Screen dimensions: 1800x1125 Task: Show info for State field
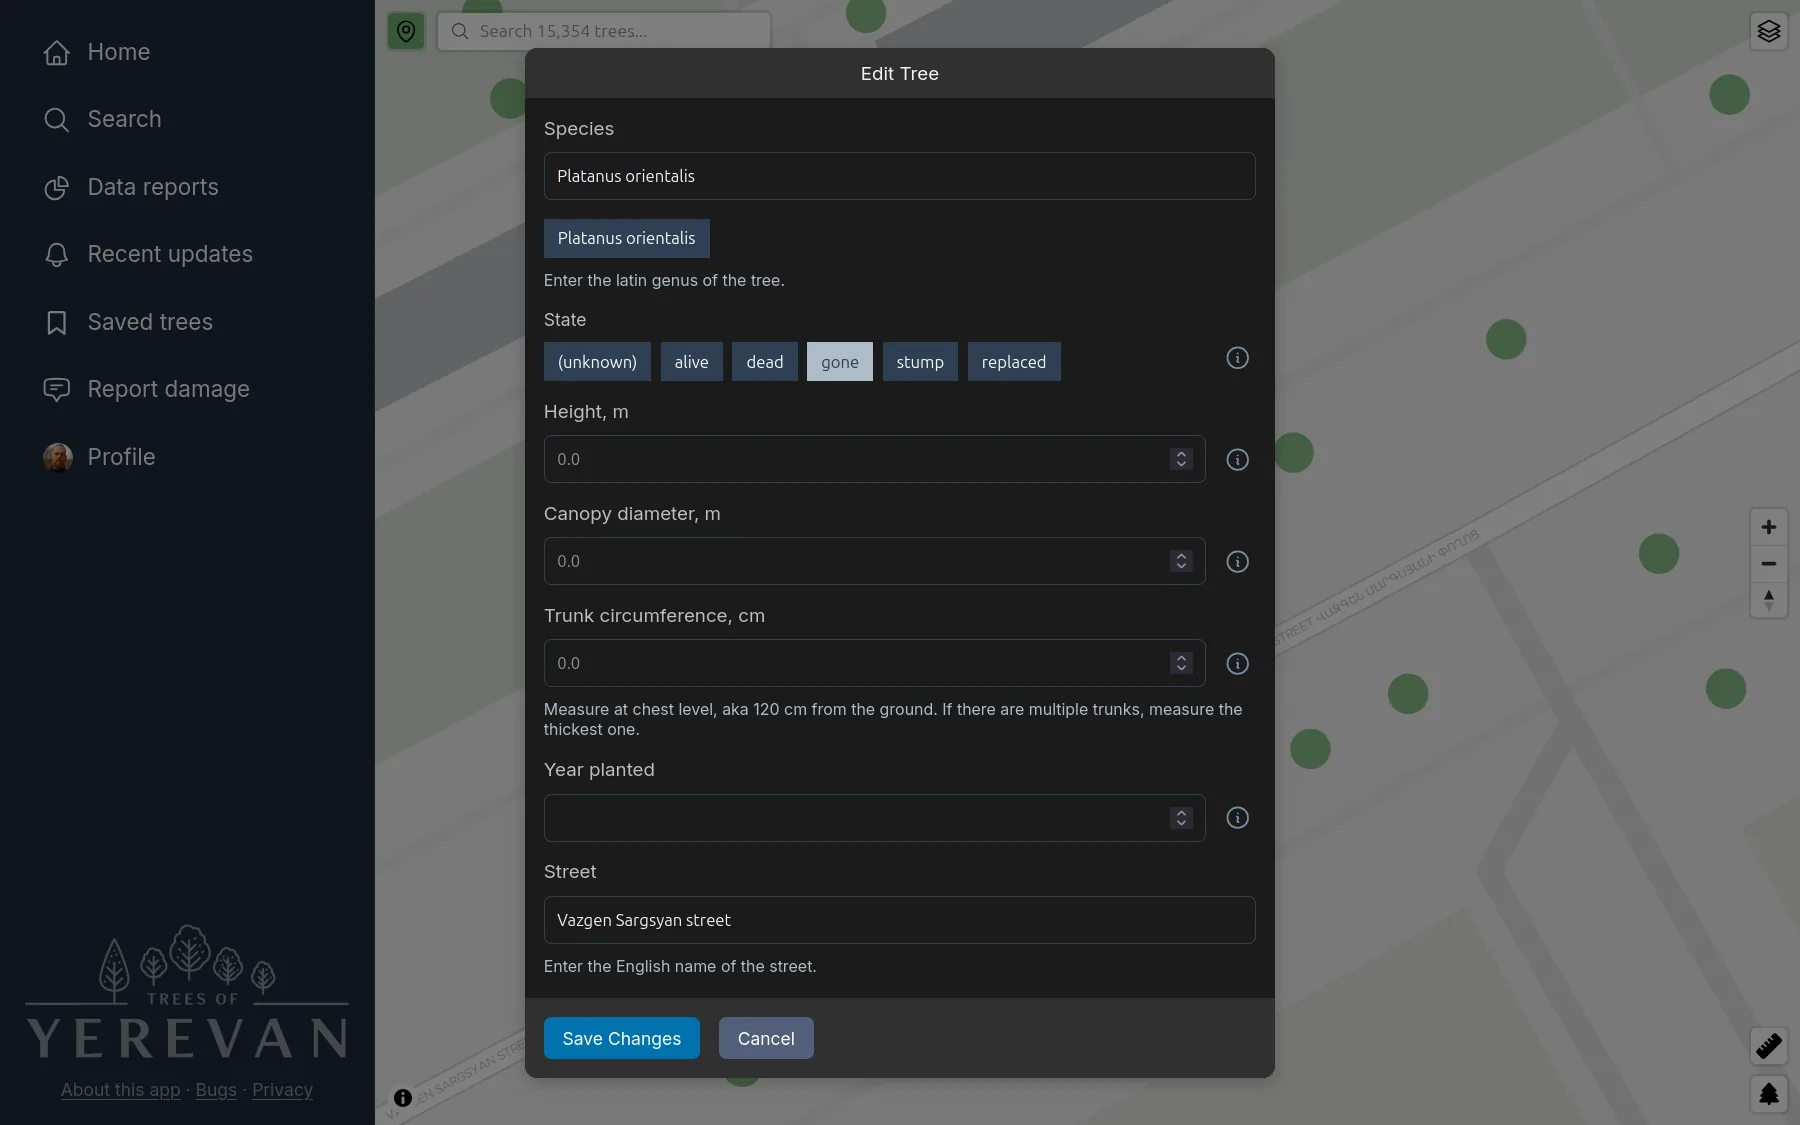pos(1237,358)
